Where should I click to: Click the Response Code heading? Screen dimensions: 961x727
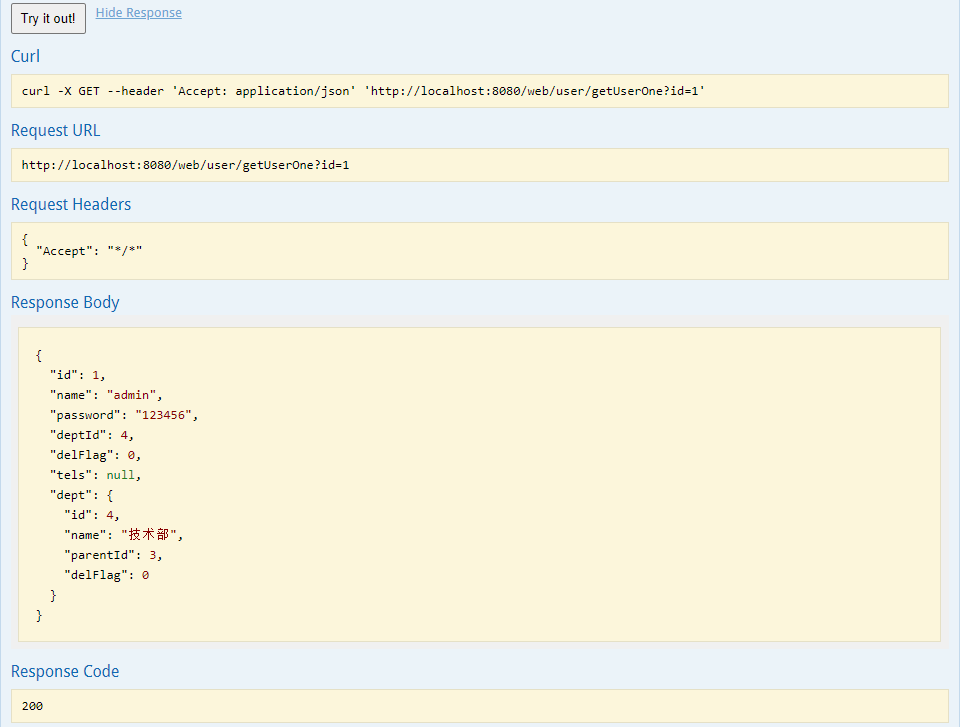point(65,672)
